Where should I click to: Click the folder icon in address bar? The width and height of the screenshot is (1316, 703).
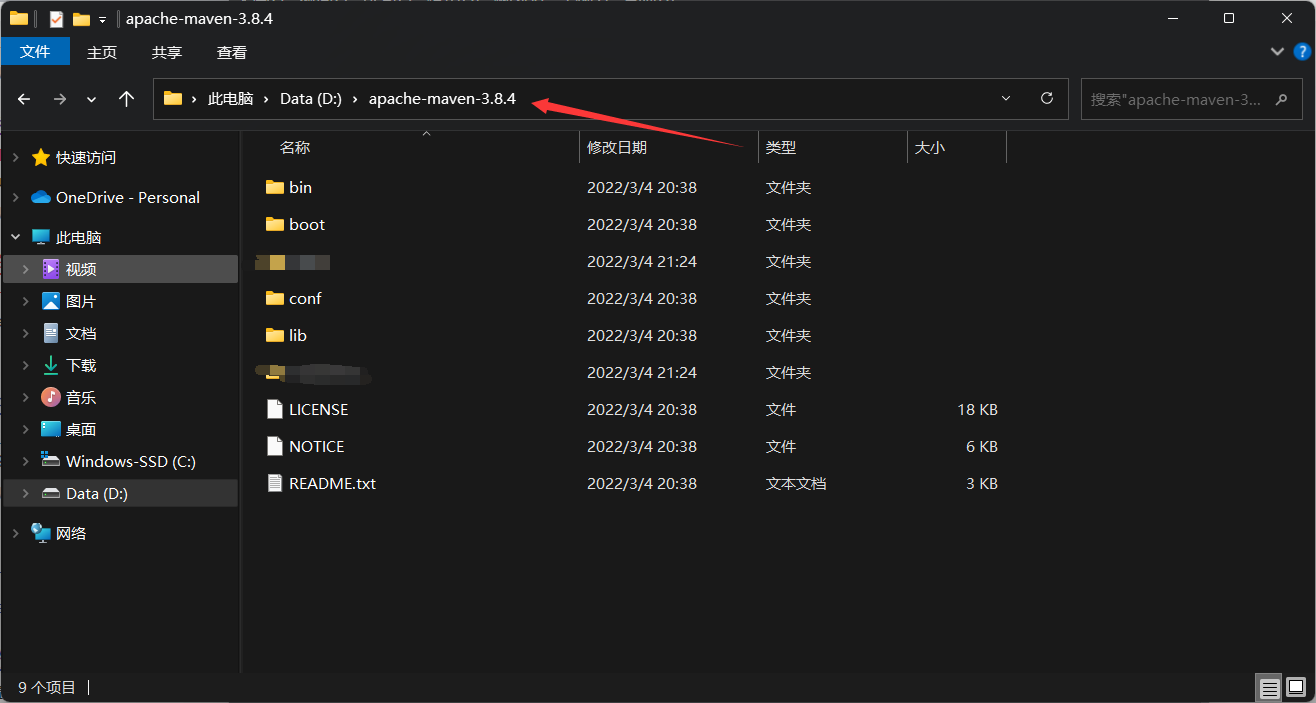coord(173,99)
